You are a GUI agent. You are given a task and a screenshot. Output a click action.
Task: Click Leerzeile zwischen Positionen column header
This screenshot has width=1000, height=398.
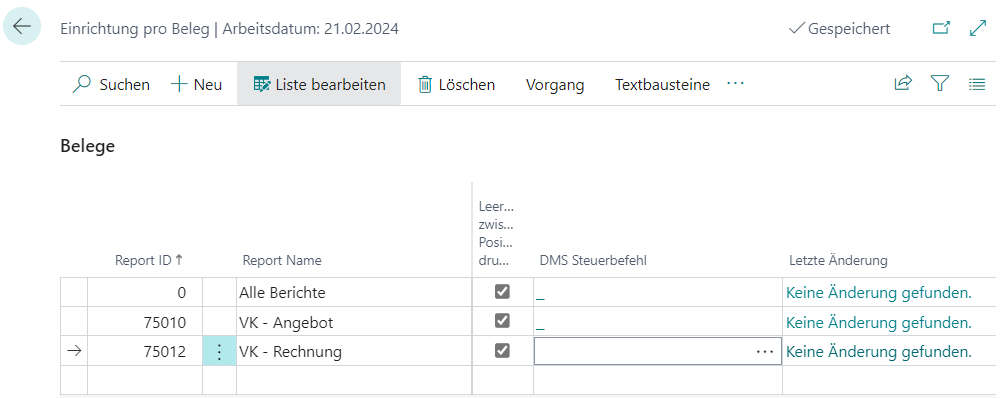496,233
